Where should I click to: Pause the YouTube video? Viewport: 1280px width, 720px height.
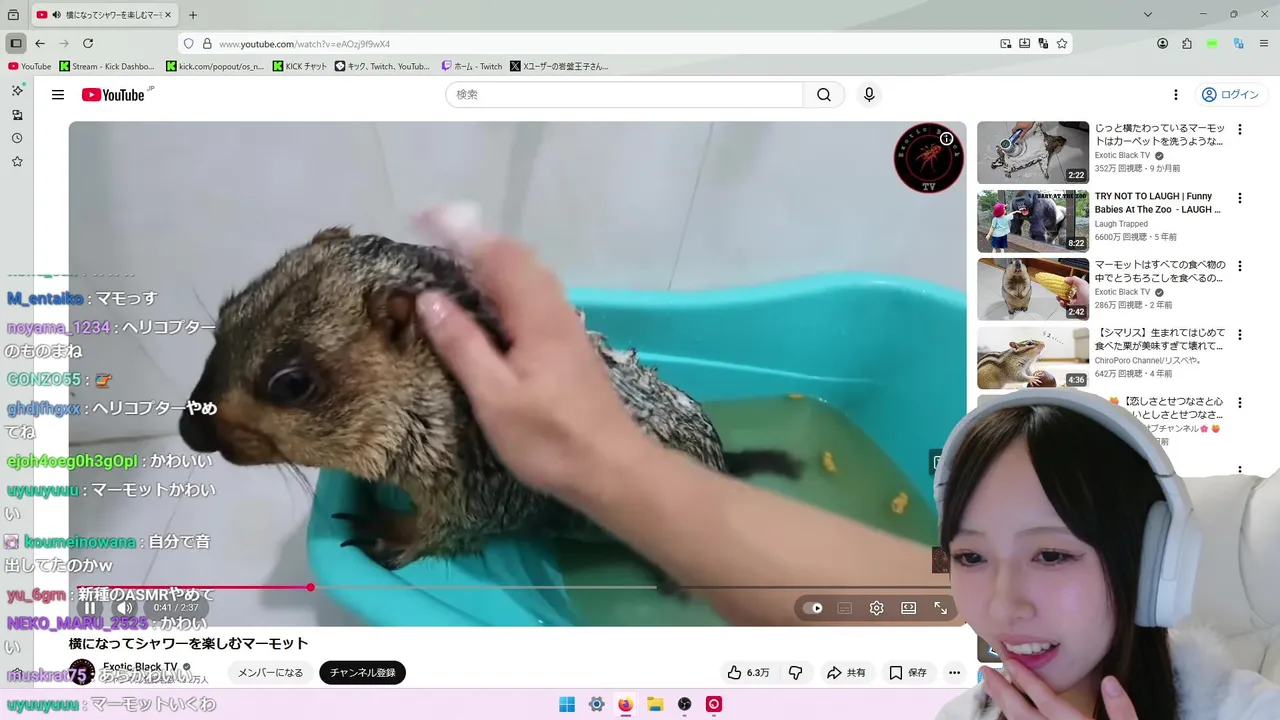[x=90, y=608]
